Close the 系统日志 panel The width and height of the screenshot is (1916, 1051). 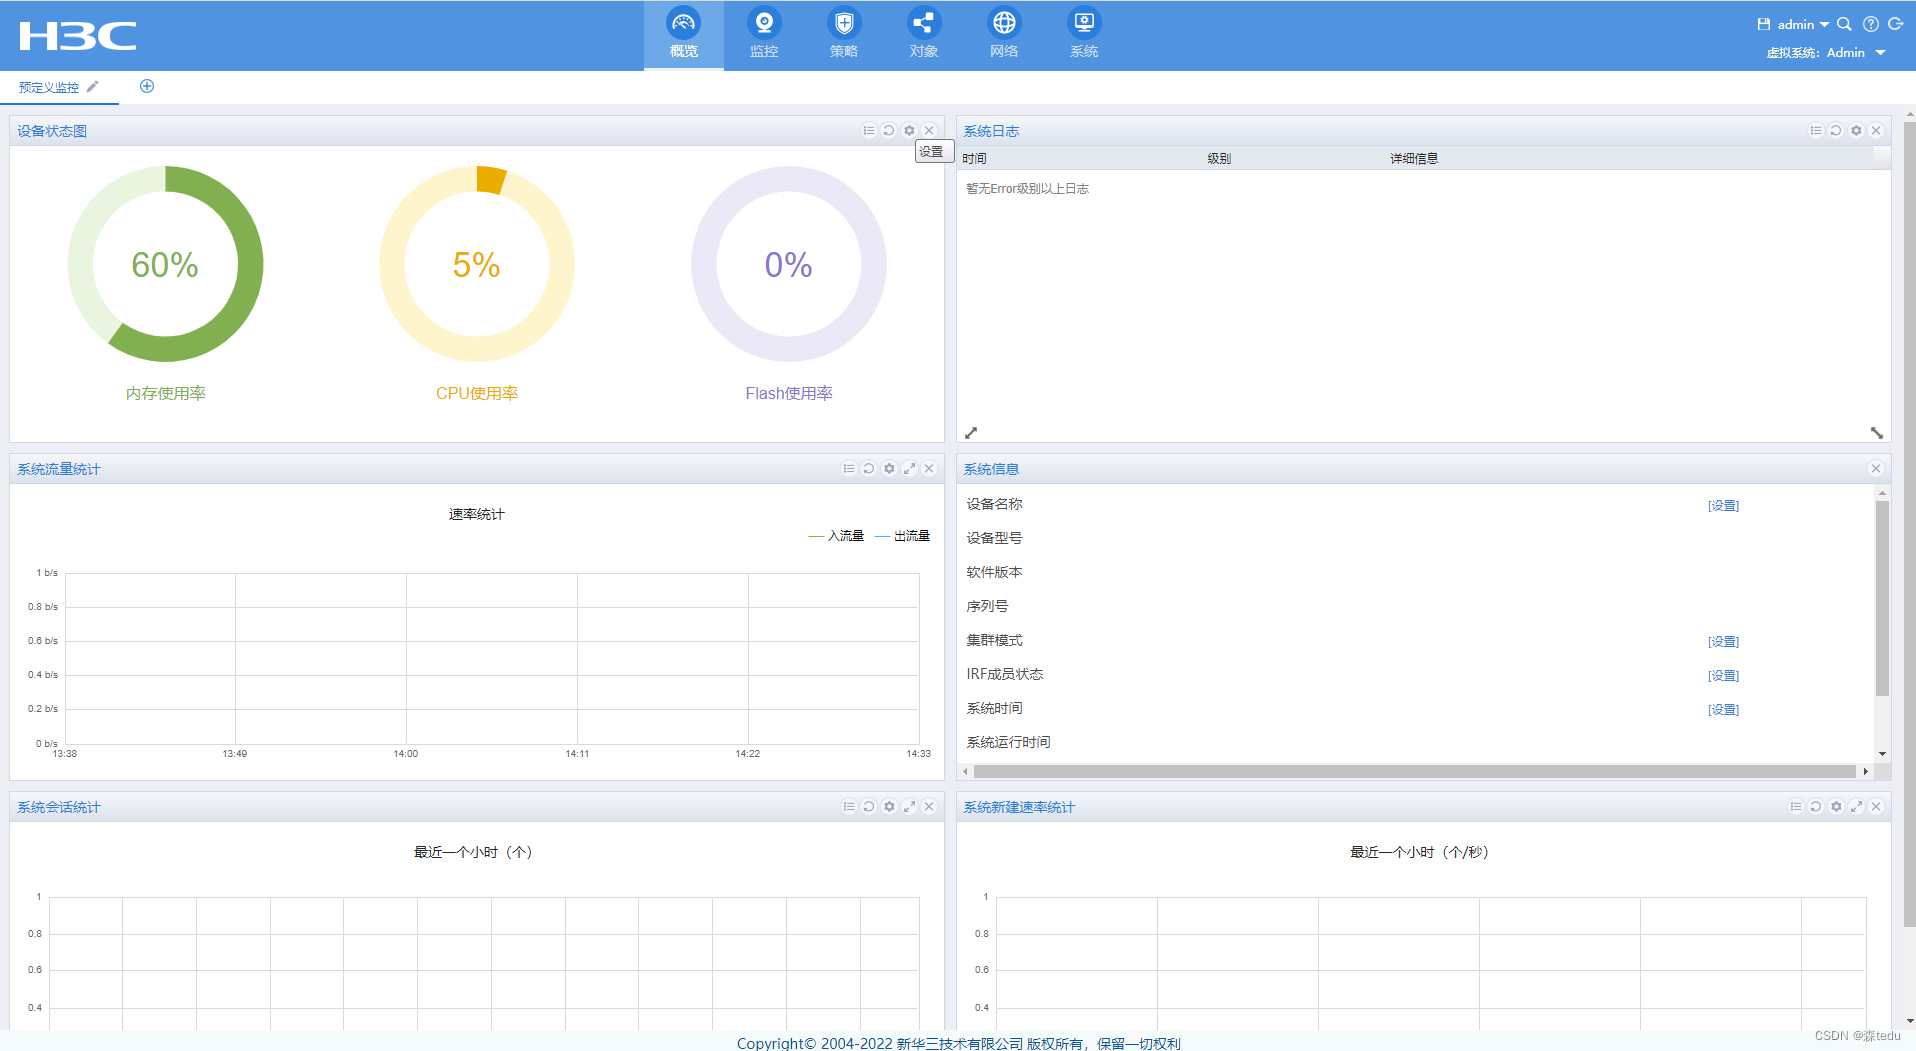[1876, 130]
